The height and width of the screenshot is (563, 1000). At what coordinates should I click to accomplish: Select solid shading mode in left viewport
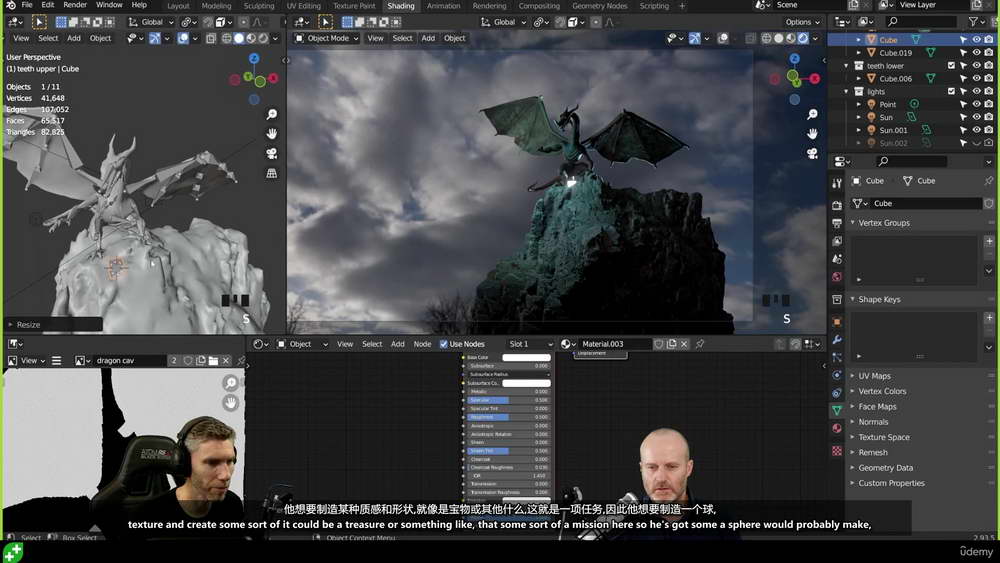(x=239, y=38)
